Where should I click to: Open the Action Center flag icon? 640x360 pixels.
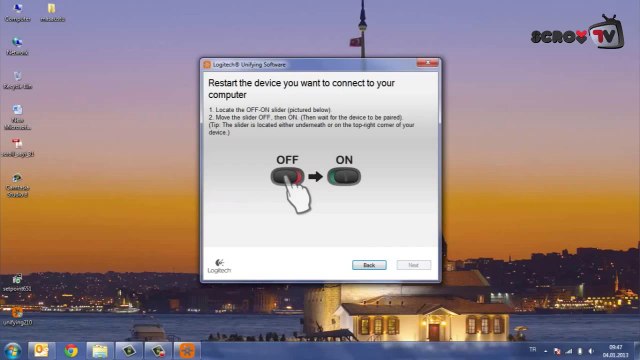pos(557,351)
